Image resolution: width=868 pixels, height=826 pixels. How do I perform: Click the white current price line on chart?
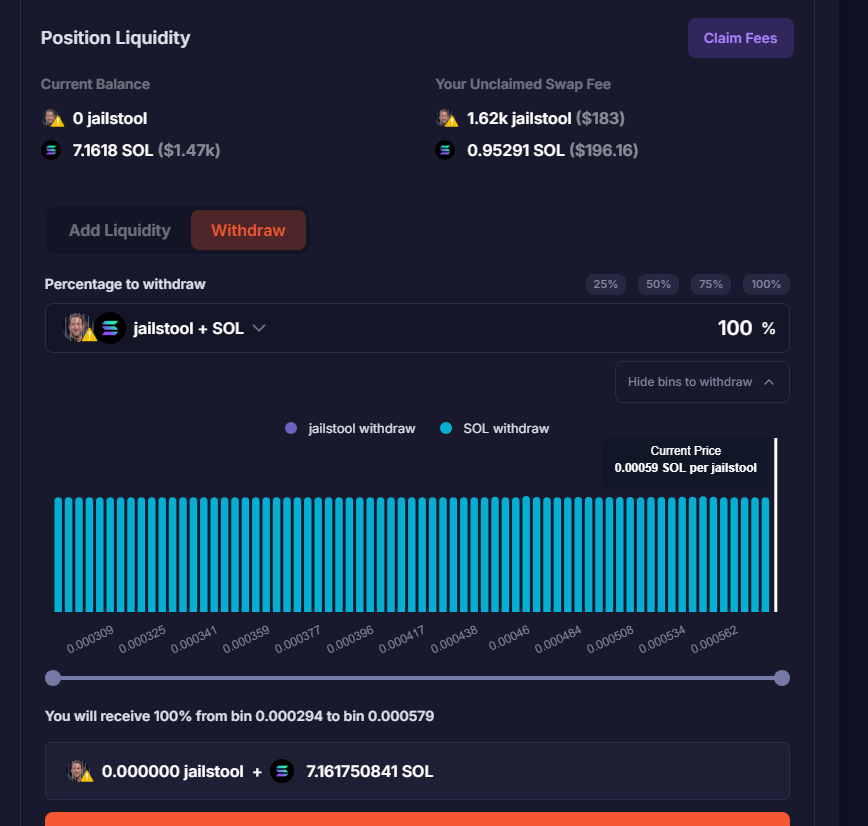[776, 525]
